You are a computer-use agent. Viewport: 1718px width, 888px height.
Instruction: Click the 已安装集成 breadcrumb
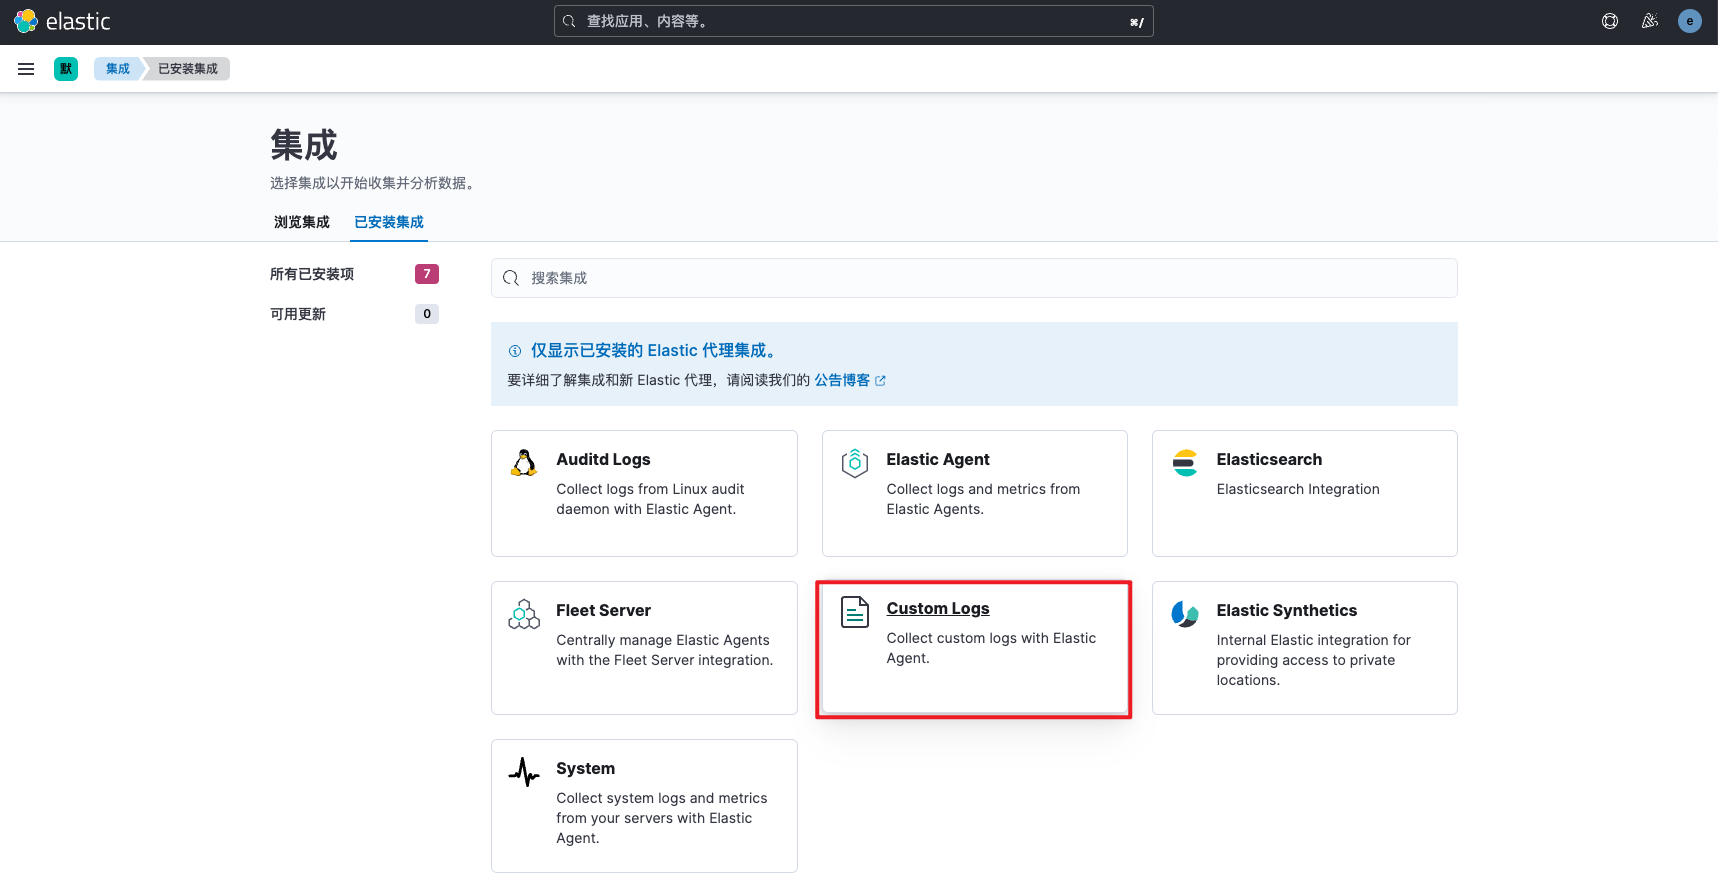click(x=188, y=69)
